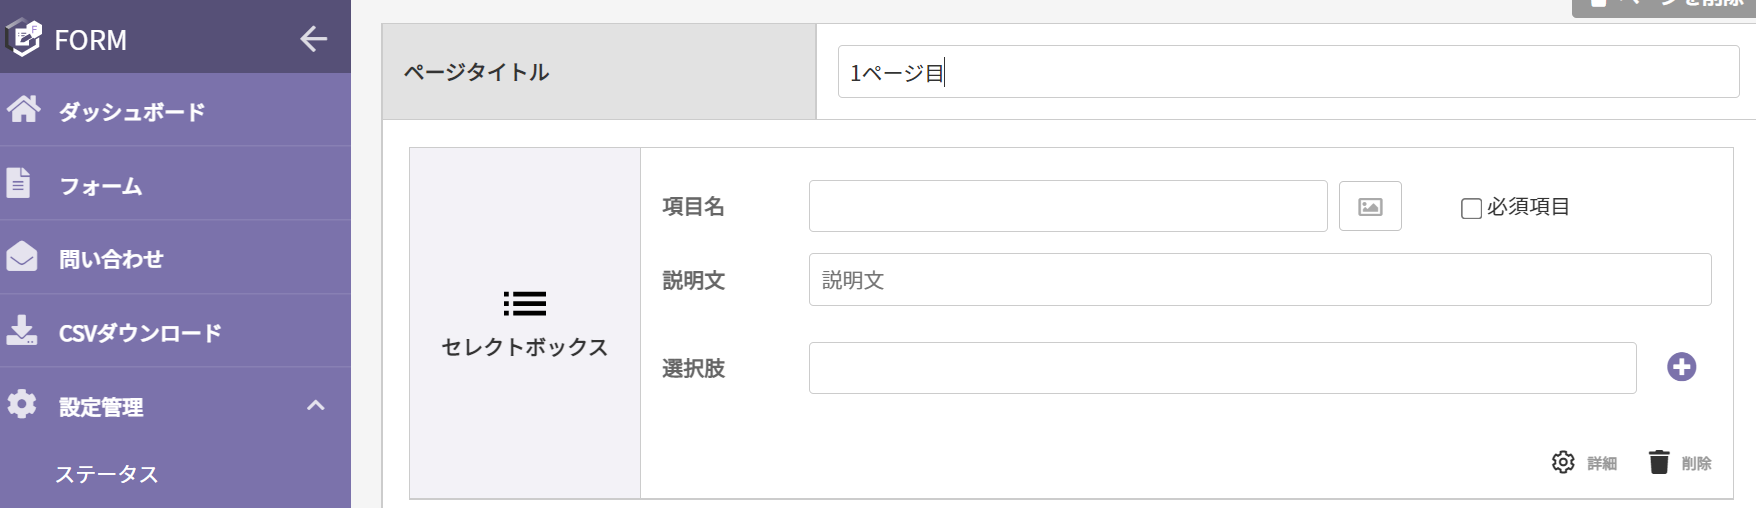Add a choice with the plus icon
1756x508 pixels.
1681,367
